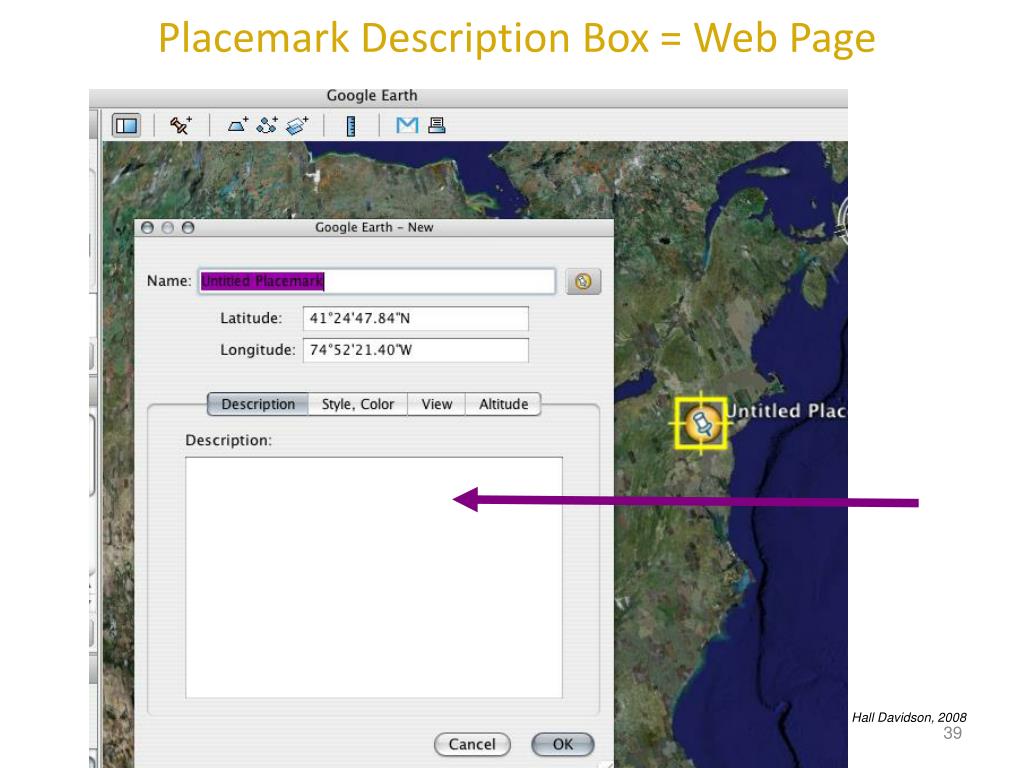Image resolution: width=1024 pixels, height=768 pixels.
Task: Add a new placemark with pushpin tool
Action: pyautogui.click(x=180, y=125)
